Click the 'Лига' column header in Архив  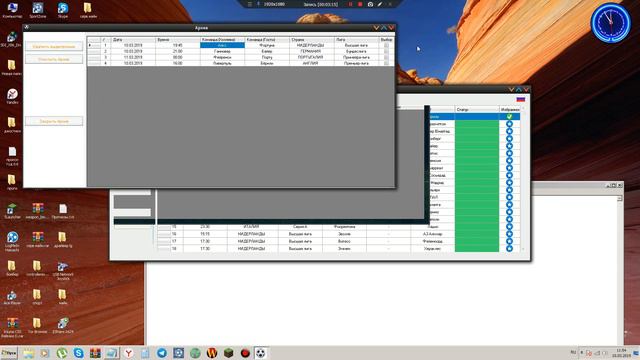[x=356, y=40]
